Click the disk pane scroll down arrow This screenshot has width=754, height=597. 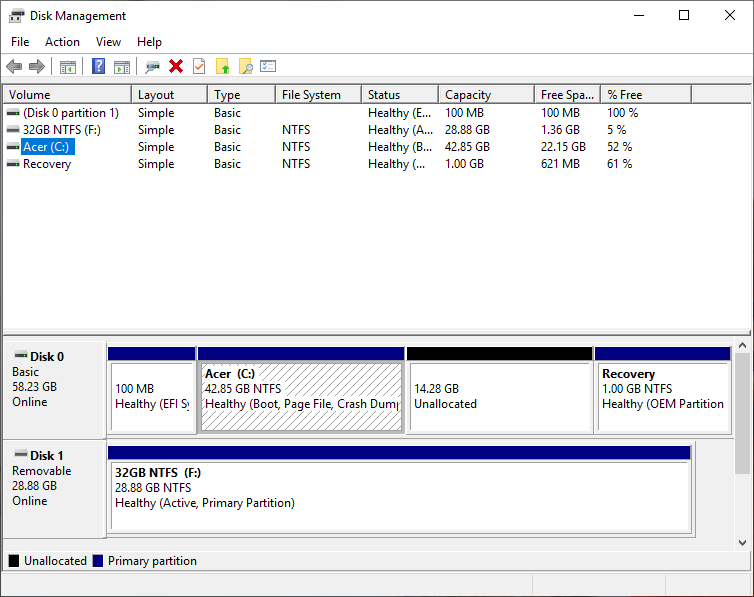(742, 543)
